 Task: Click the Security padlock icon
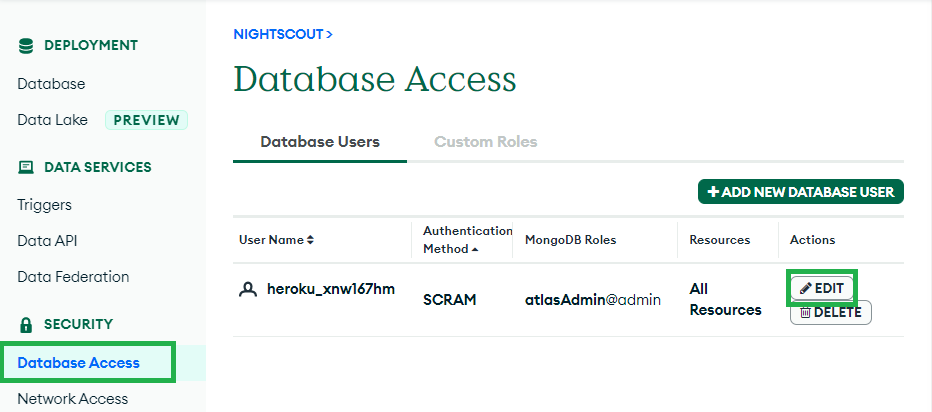coord(26,325)
